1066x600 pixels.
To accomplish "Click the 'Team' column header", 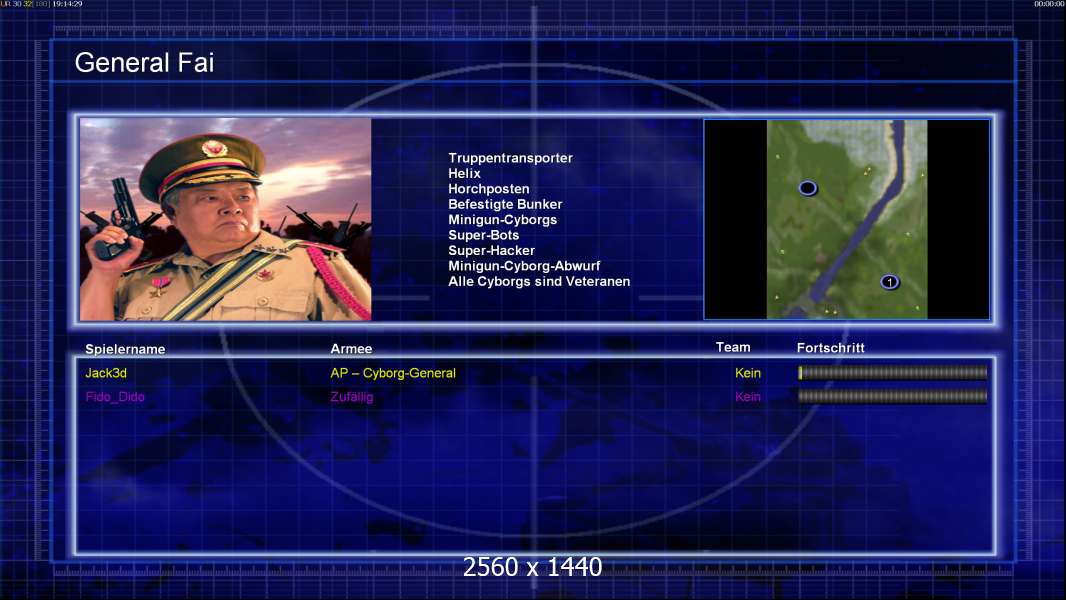I will tap(733, 347).
